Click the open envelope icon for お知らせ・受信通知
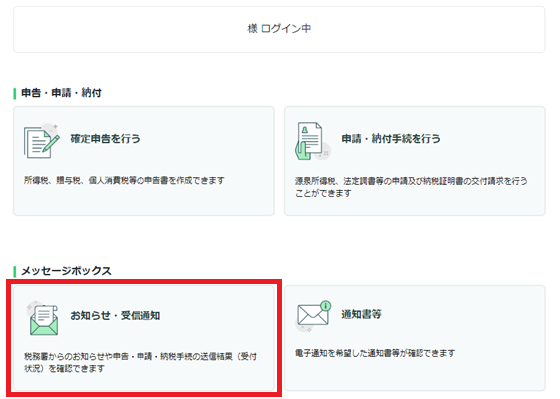This screenshot has width=560, height=399. (42, 318)
